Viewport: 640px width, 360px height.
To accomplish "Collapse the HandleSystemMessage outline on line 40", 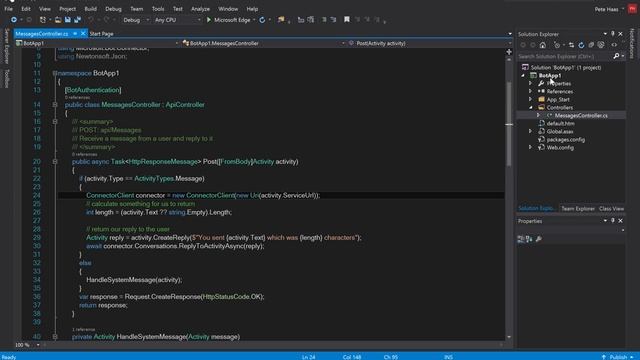I will point(55,337).
